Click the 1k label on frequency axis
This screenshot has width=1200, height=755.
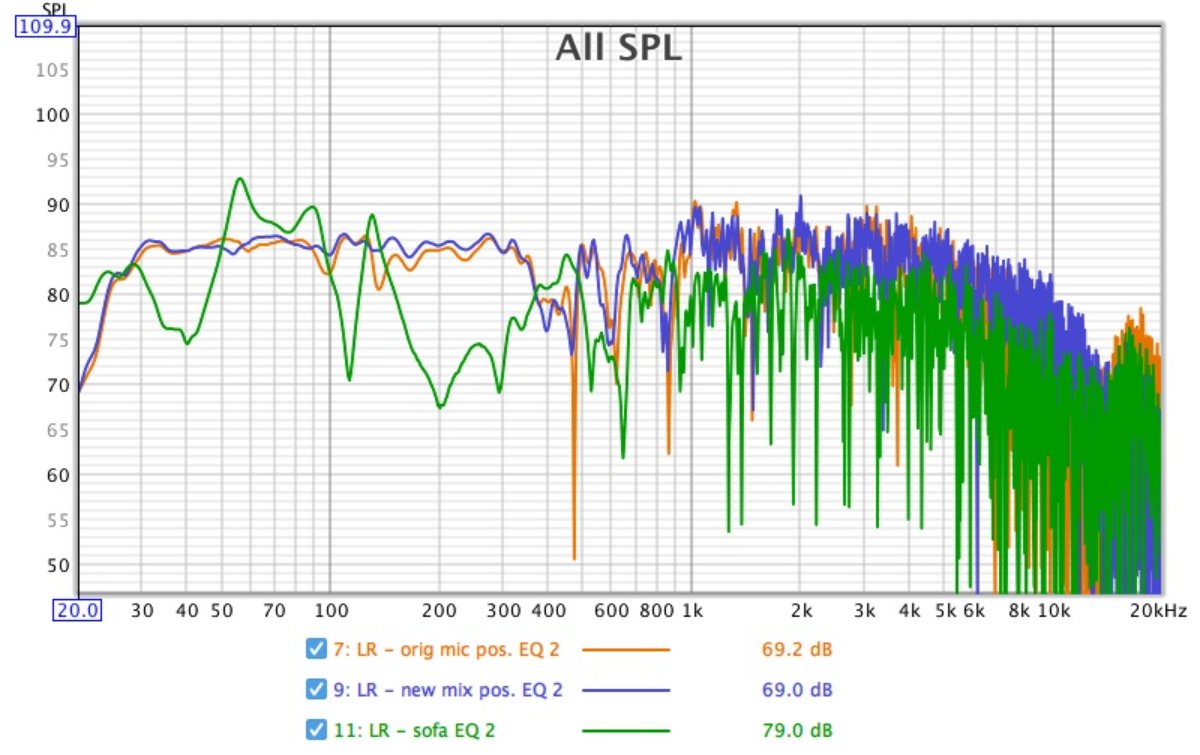click(x=691, y=611)
